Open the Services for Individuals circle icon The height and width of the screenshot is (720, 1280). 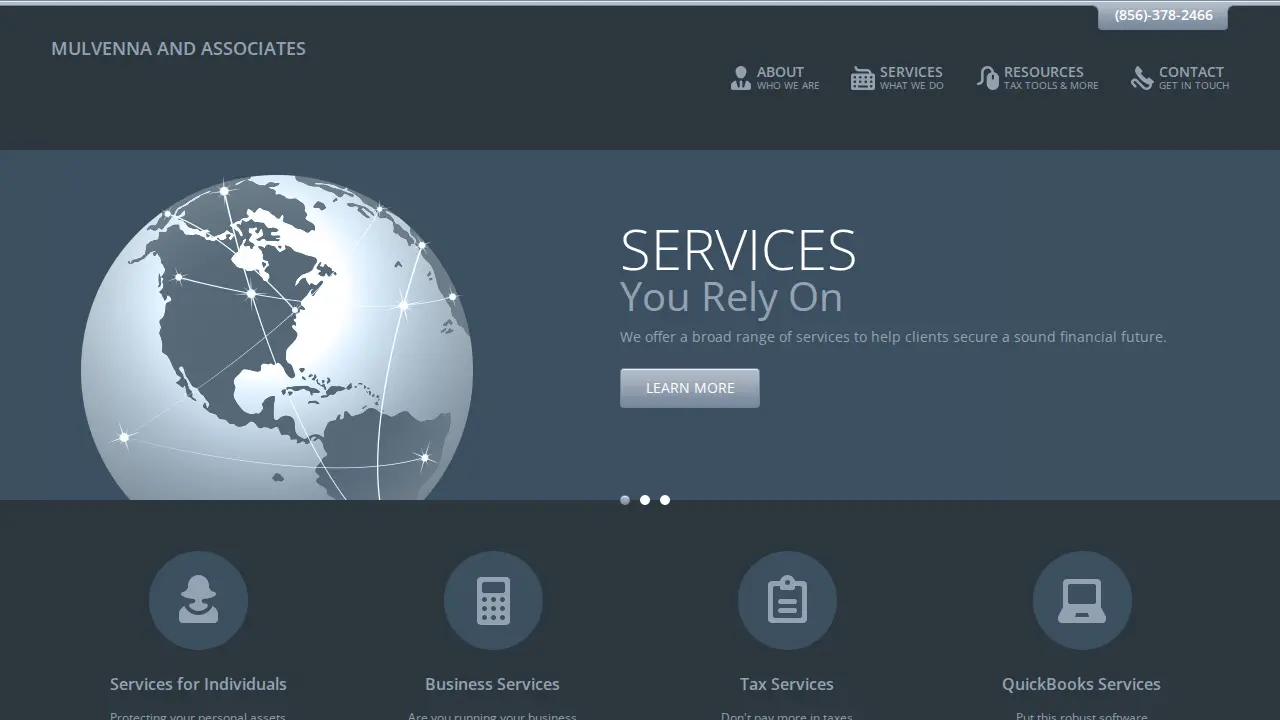[x=198, y=600]
